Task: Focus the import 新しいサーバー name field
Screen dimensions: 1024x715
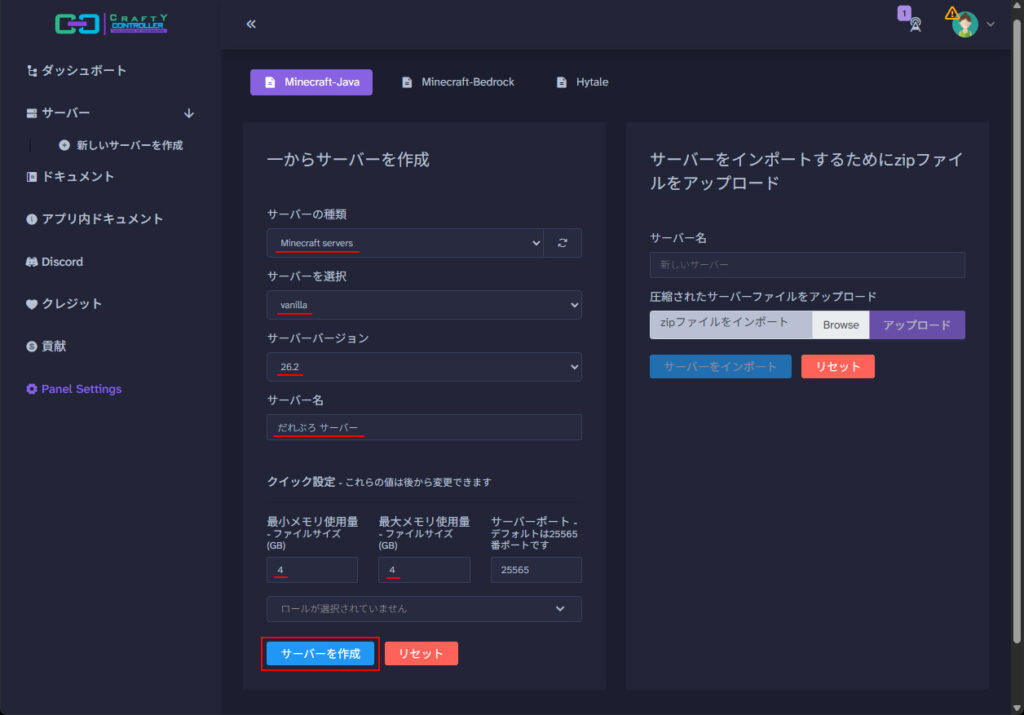Action: pos(807,265)
